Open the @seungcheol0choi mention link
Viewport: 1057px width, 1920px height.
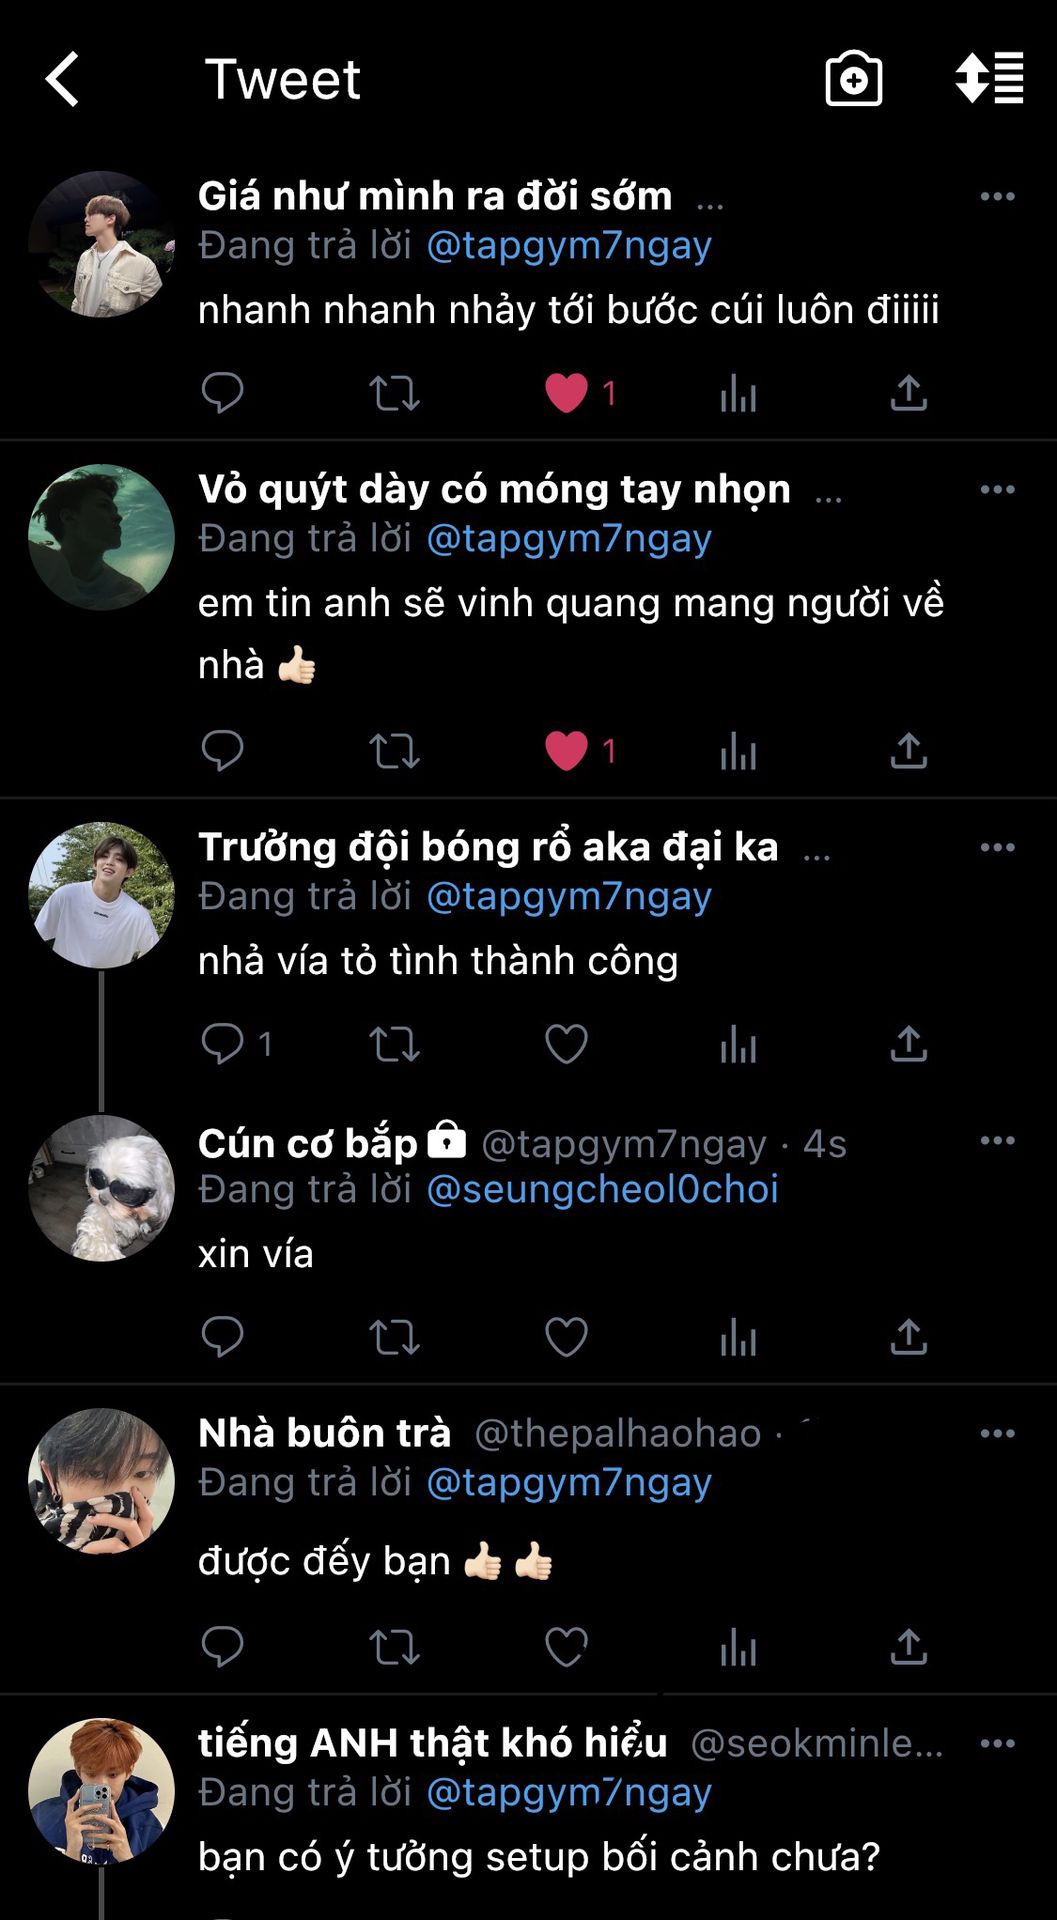[602, 1189]
